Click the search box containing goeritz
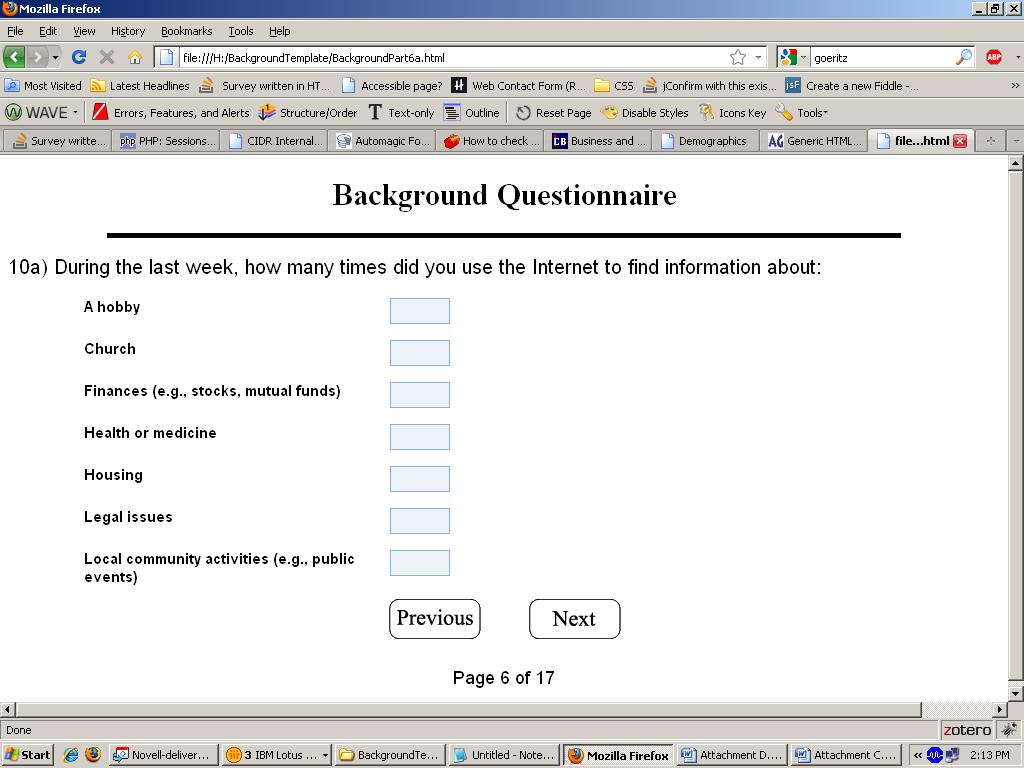The image size is (1024, 768). point(882,57)
